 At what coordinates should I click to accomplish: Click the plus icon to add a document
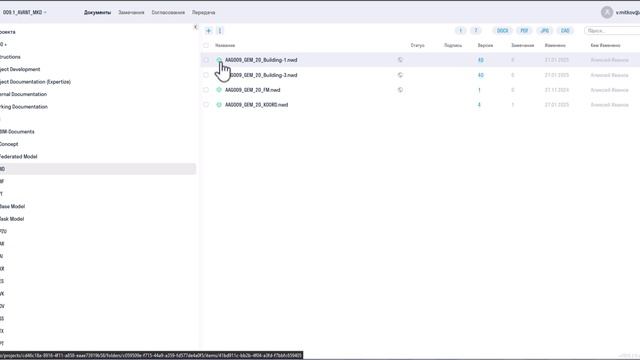pyautogui.click(x=209, y=31)
